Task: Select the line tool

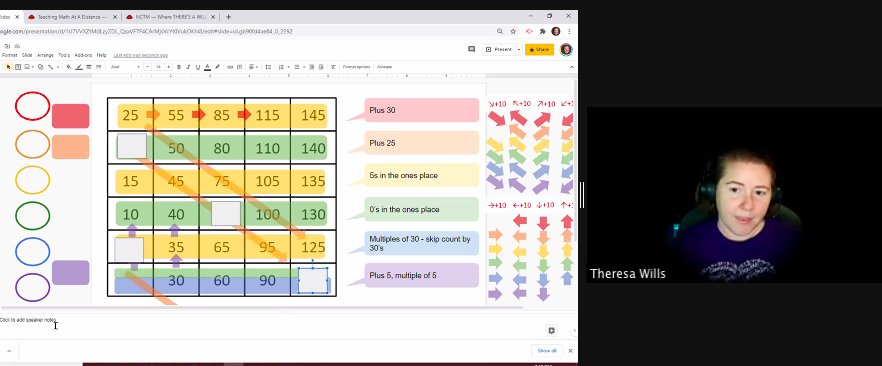Action: click(x=50, y=67)
